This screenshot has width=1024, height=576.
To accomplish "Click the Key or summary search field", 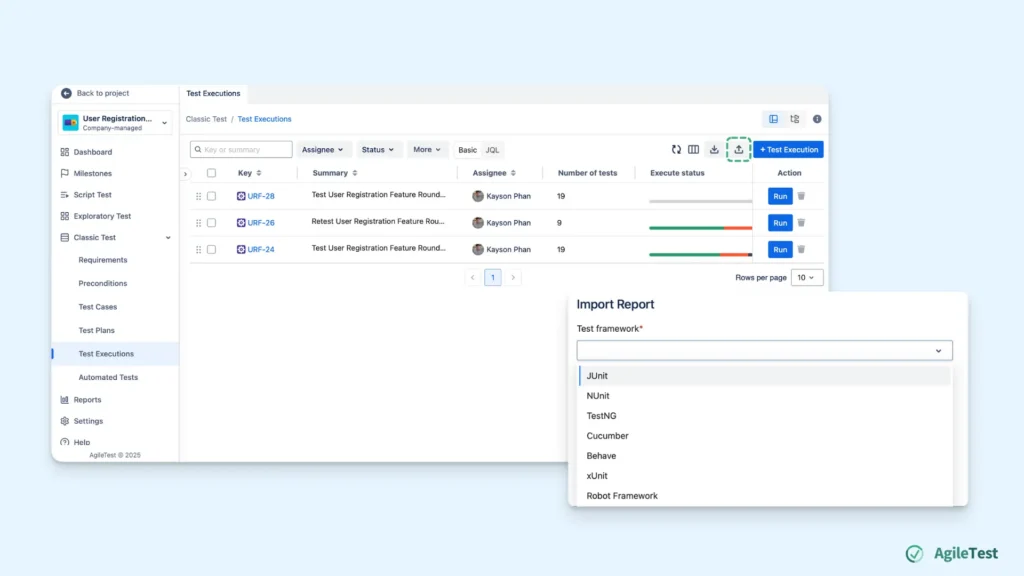I will point(241,150).
